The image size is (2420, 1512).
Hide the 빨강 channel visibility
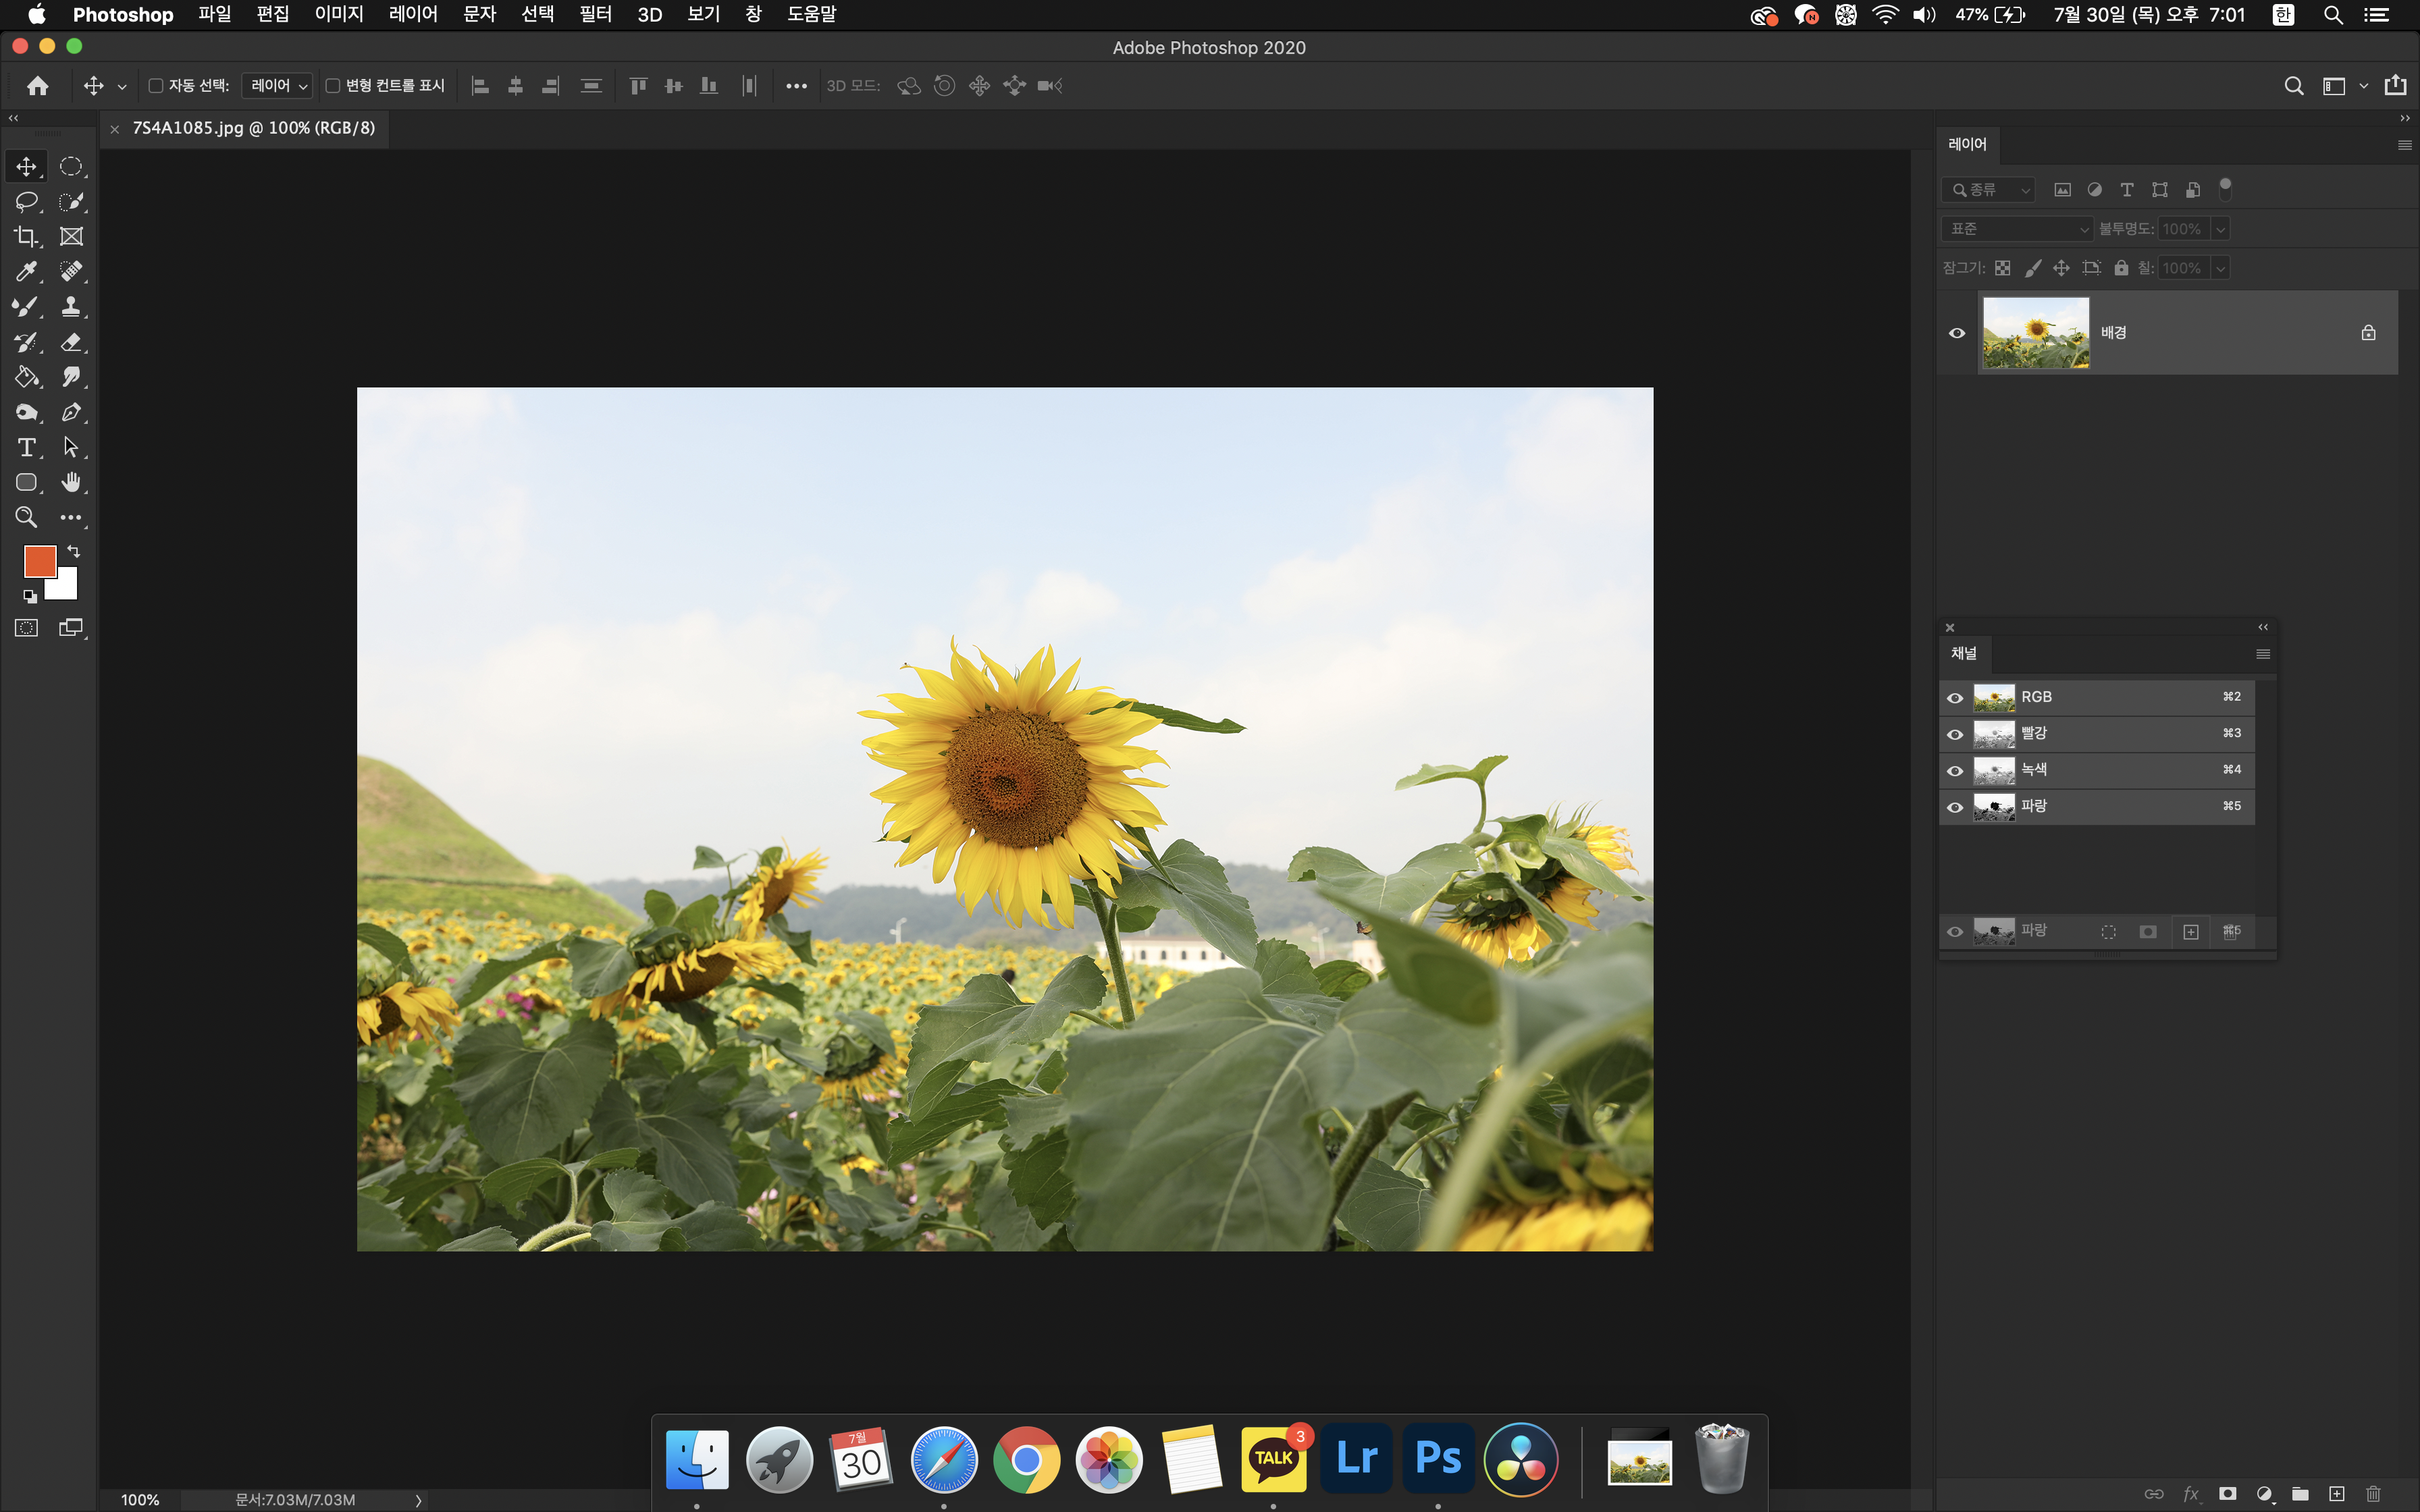[1955, 734]
